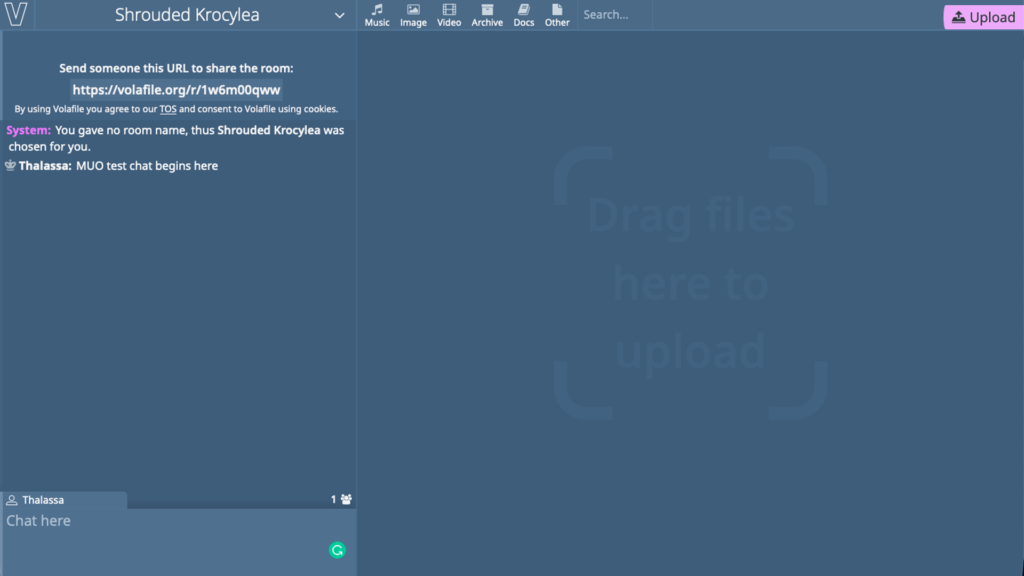Click the Upload button

pyautogui.click(x=983, y=17)
